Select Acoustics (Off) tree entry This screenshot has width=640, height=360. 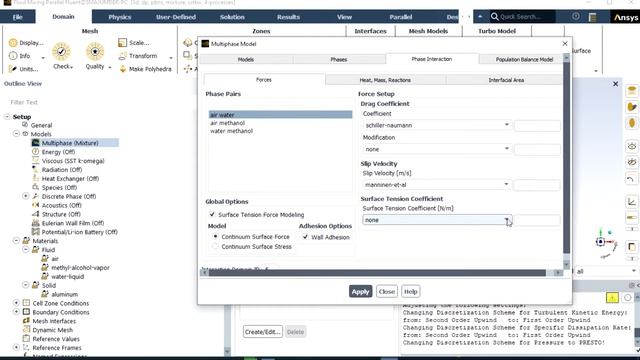tap(62, 205)
